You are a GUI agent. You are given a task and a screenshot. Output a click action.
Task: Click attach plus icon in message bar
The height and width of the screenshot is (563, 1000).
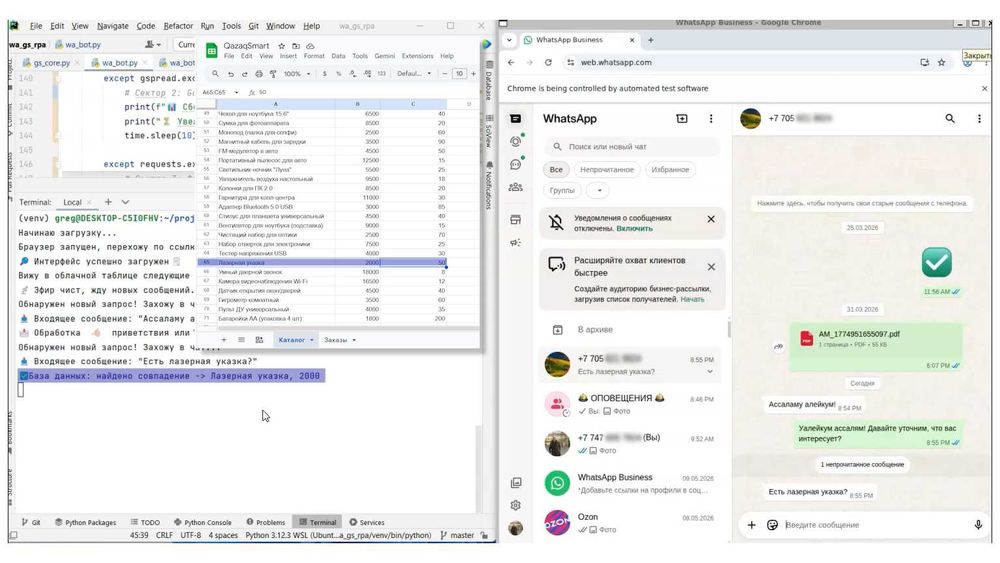pos(751,525)
